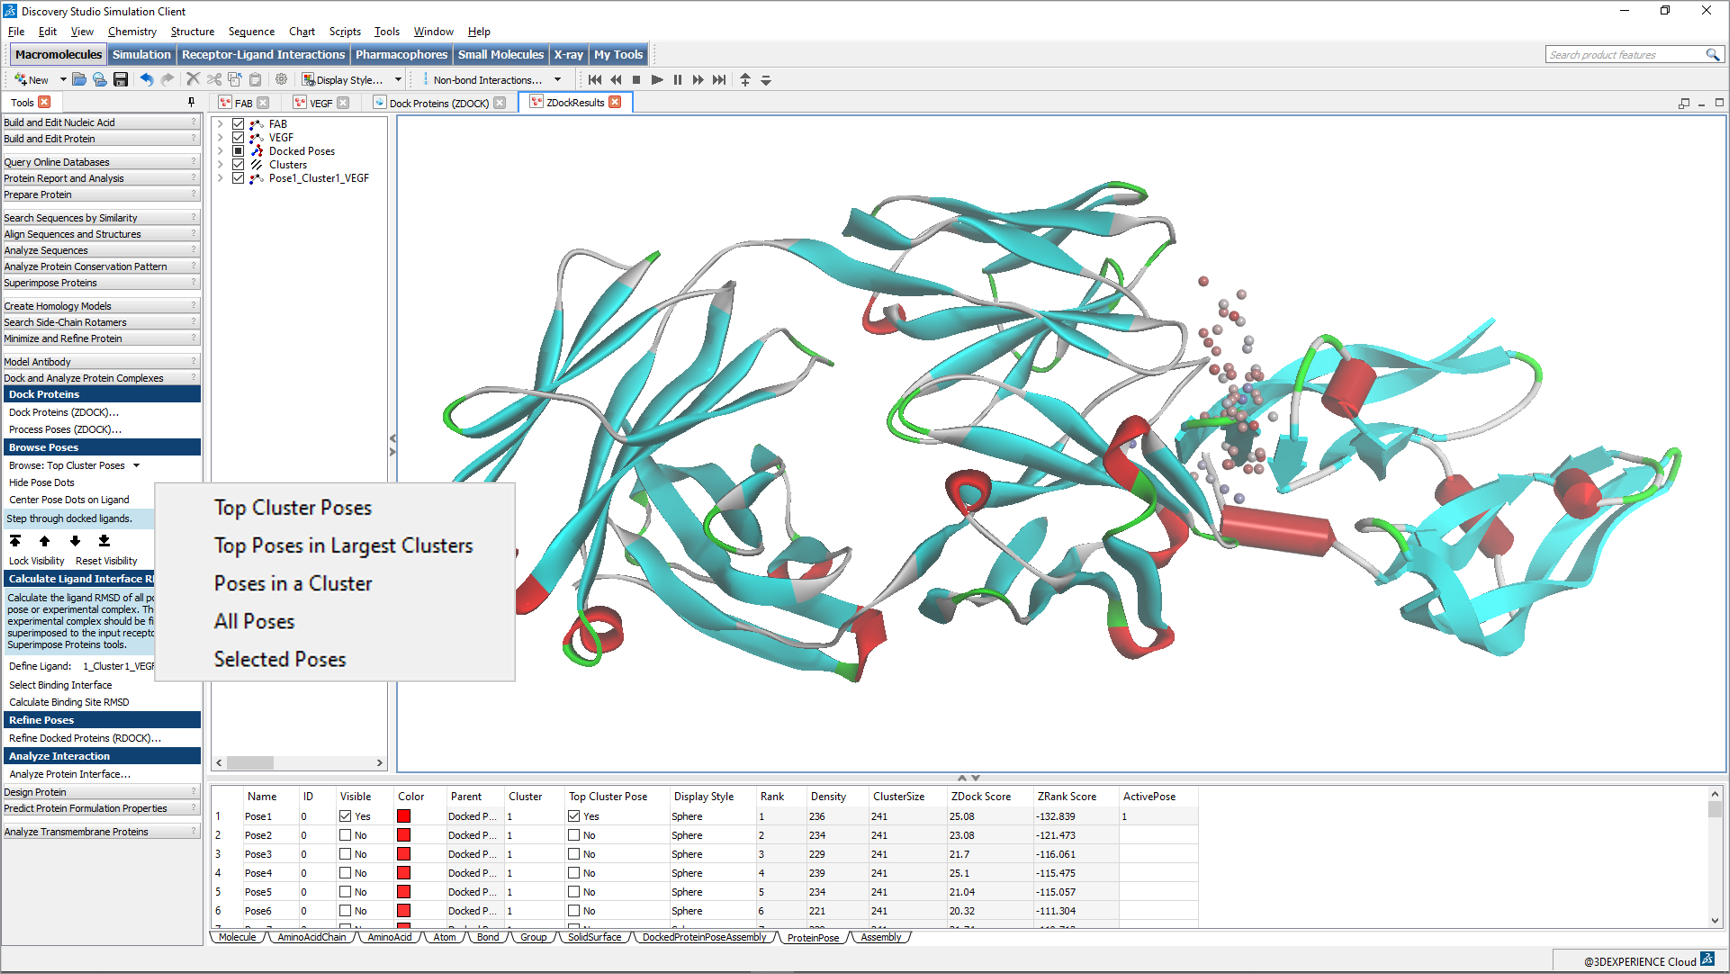Toggle the Visible checkbox for Pose2

345,835
